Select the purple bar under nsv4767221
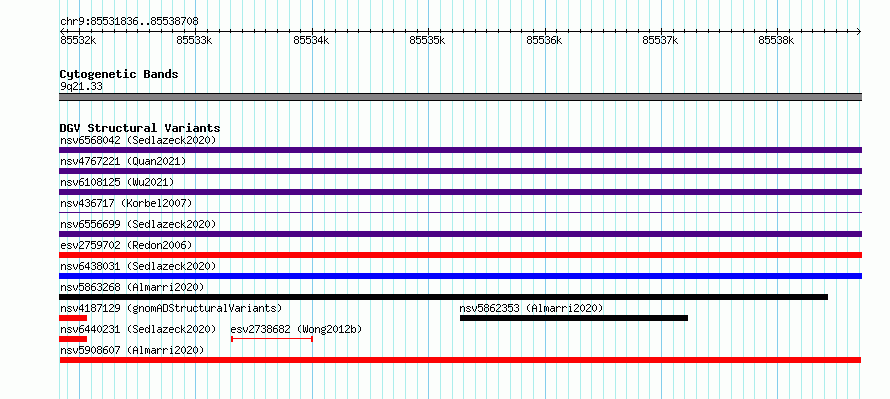Viewport: 890px width, 399px height. (x=460, y=171)
